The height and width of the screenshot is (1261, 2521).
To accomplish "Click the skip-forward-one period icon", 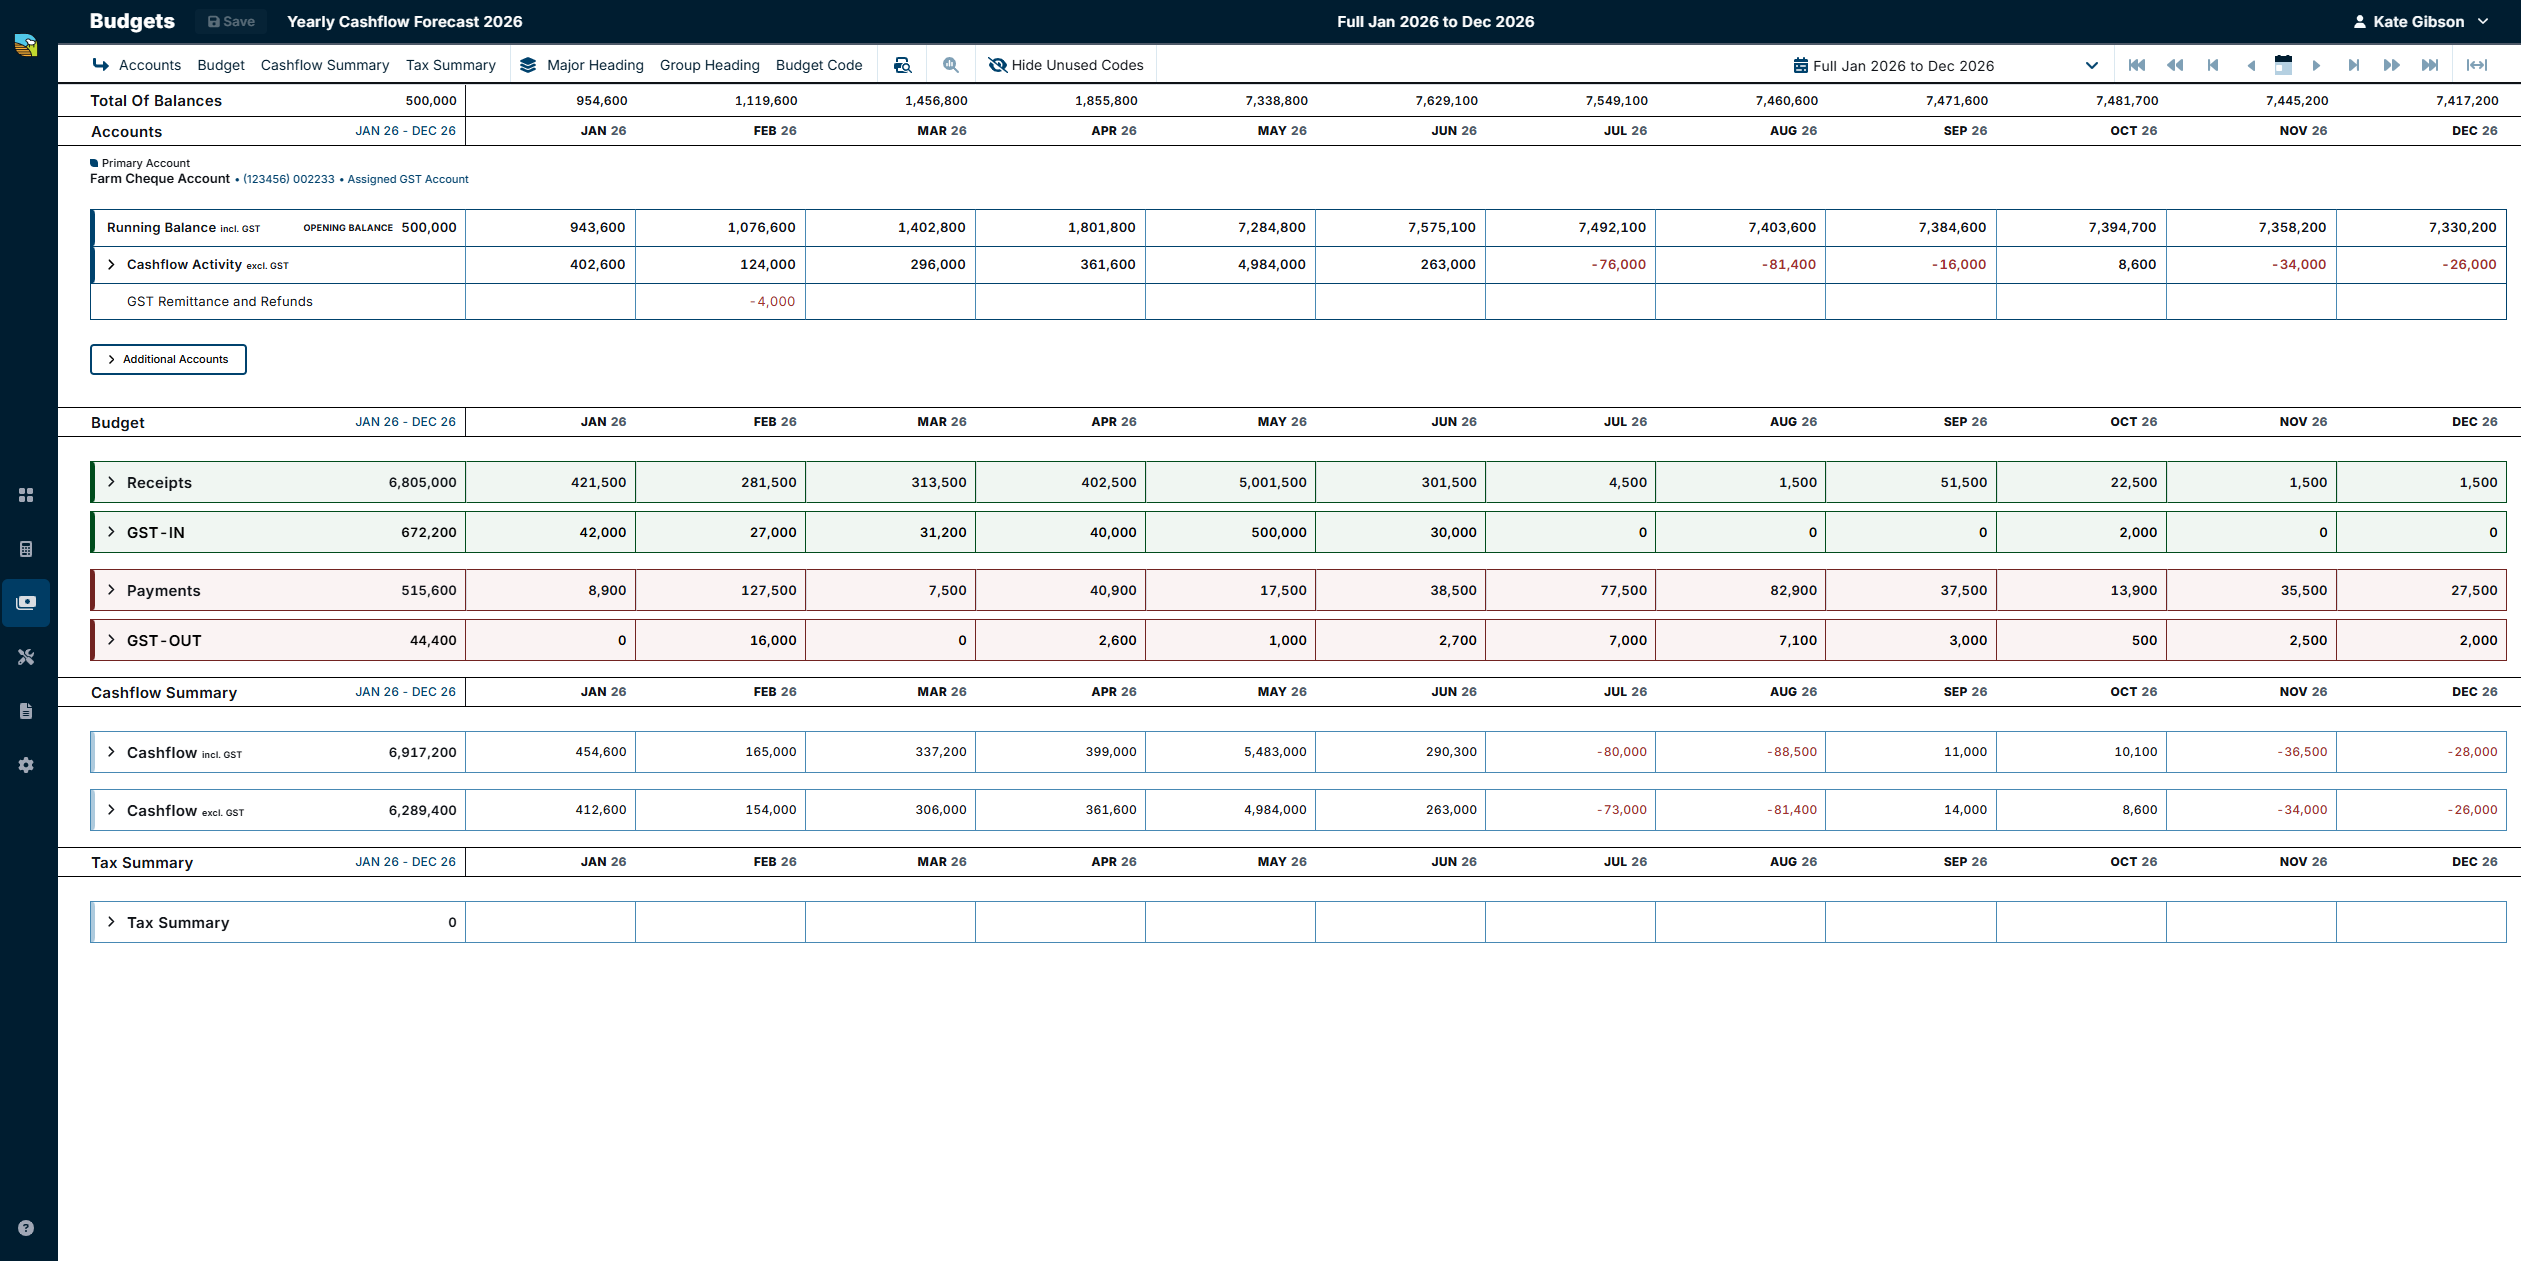I will [2354, 65].
